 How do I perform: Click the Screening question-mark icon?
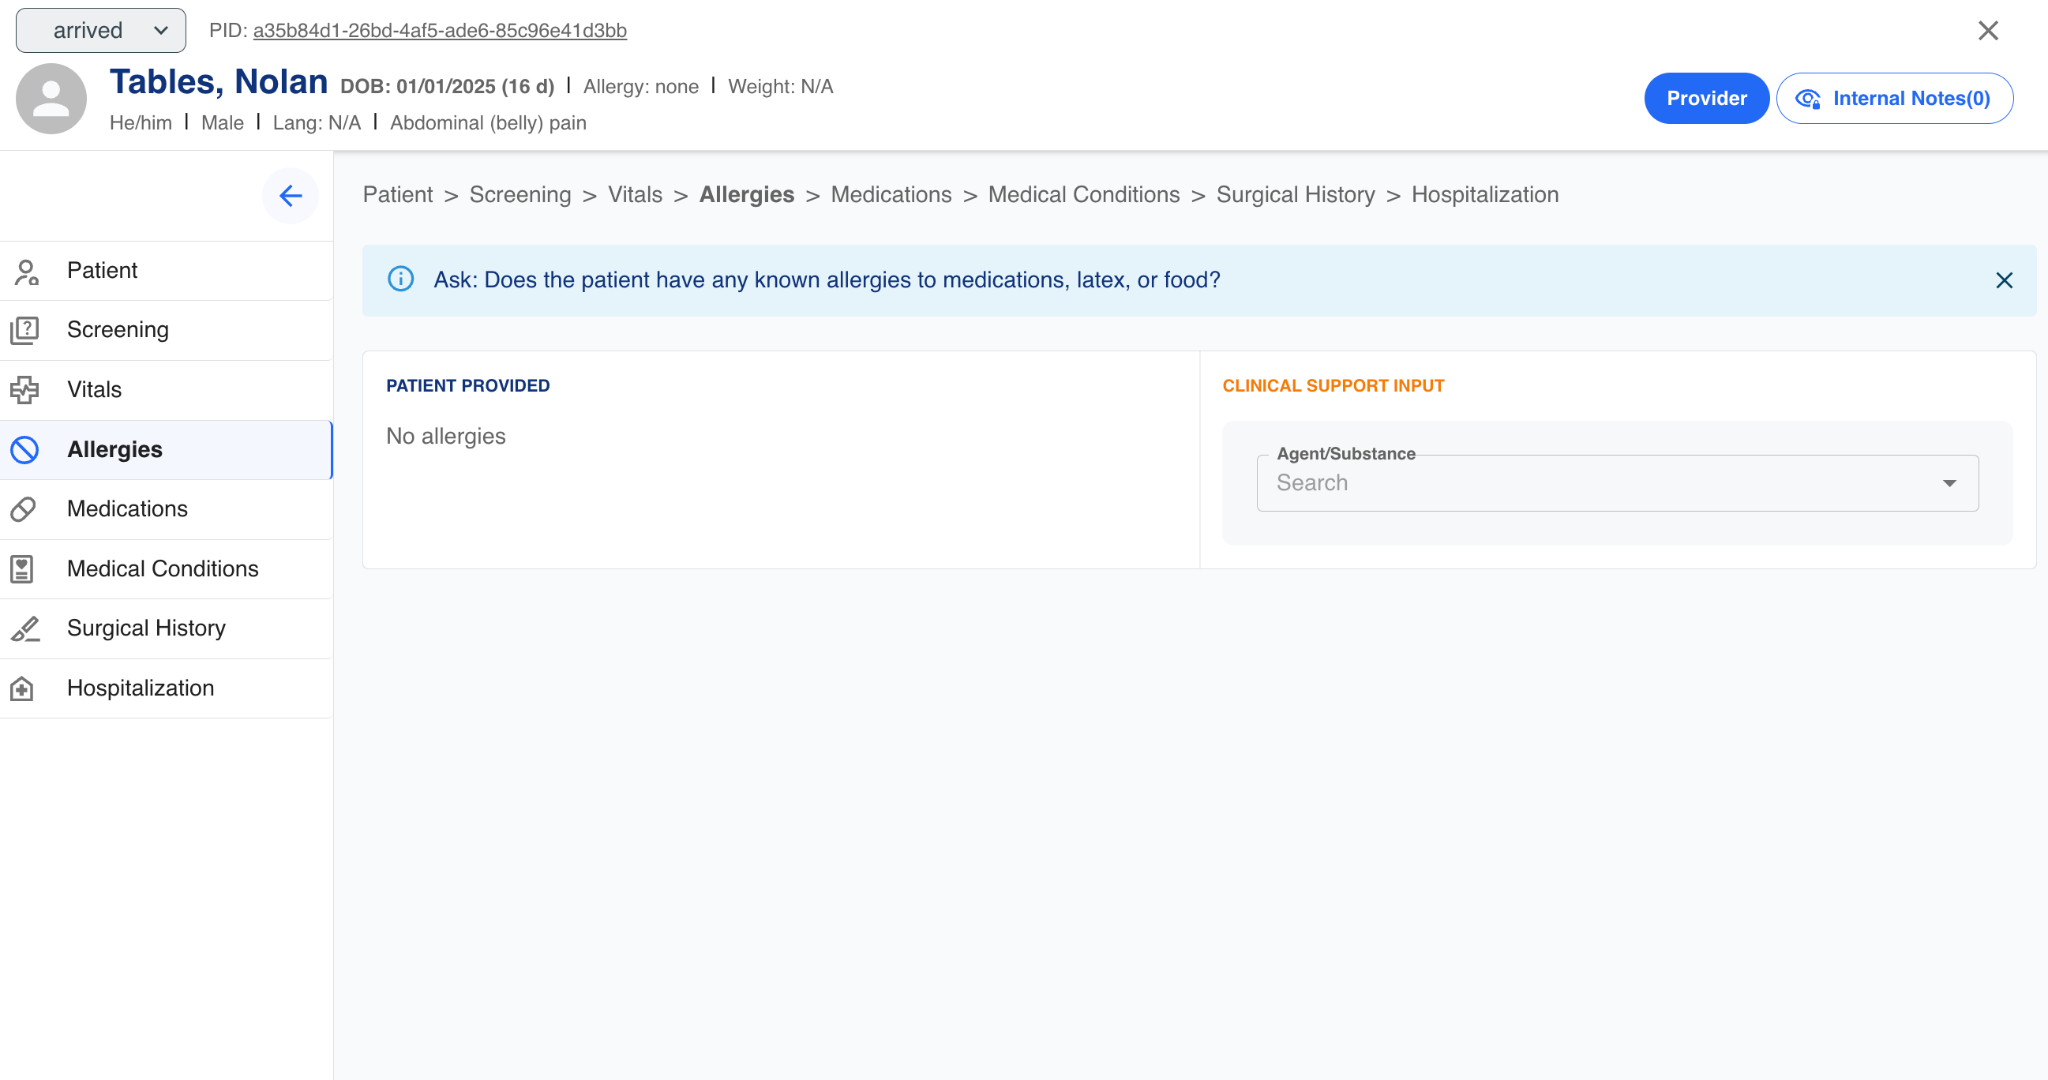[x=25, y=330]
